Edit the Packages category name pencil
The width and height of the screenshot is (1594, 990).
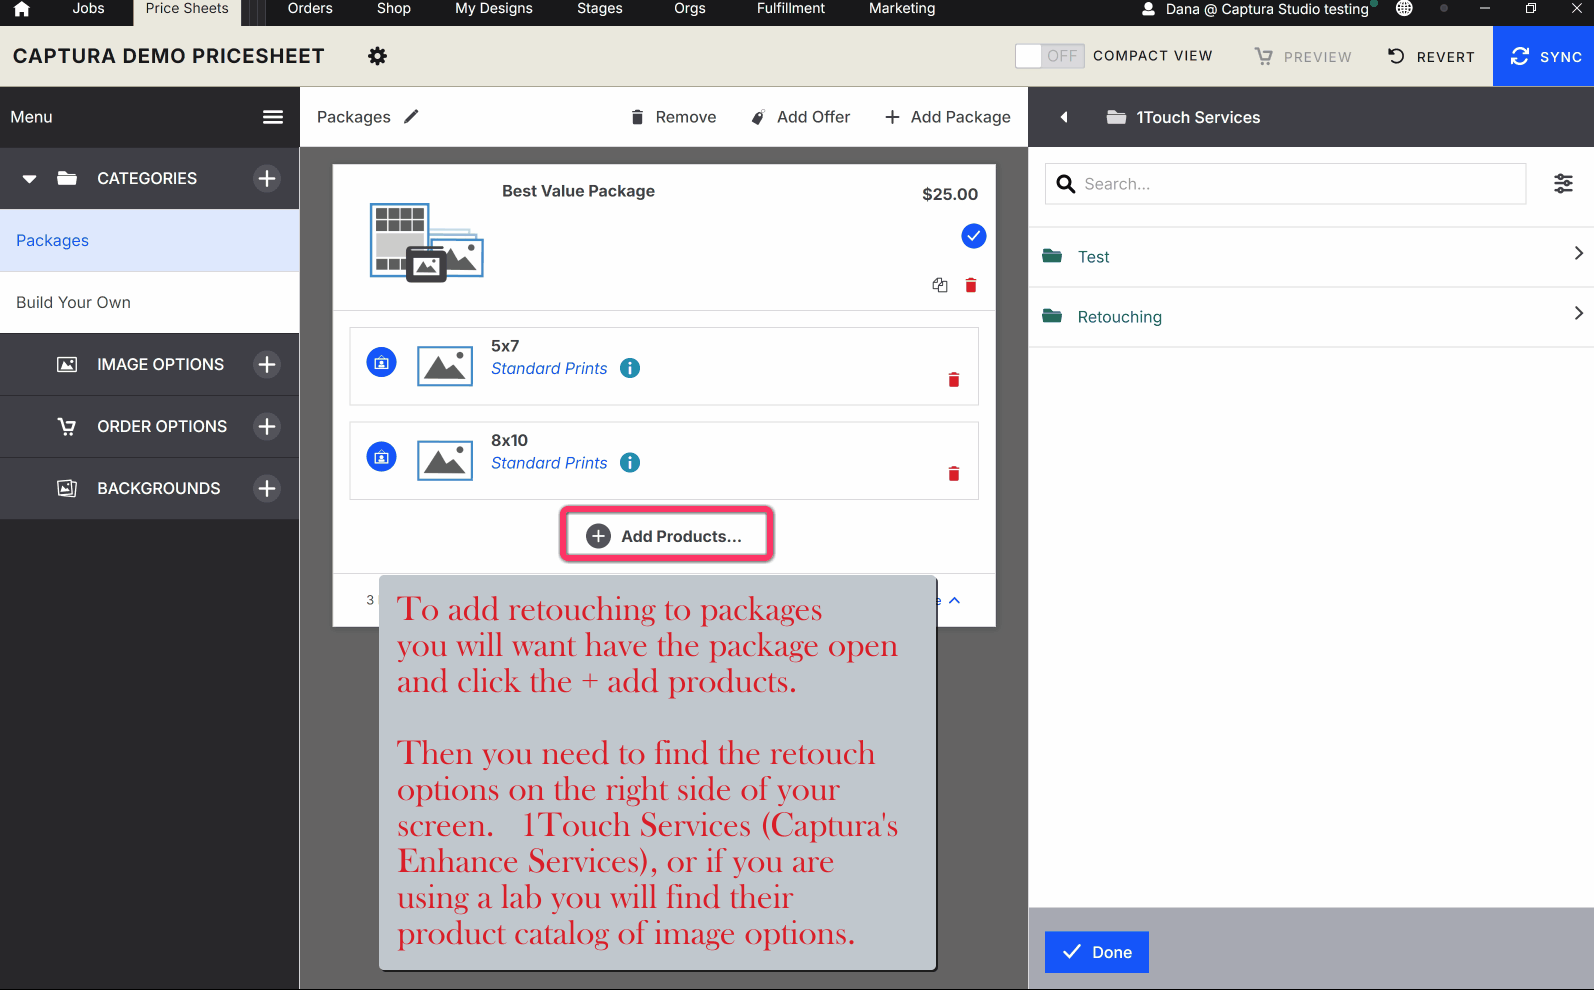point(411,117)
